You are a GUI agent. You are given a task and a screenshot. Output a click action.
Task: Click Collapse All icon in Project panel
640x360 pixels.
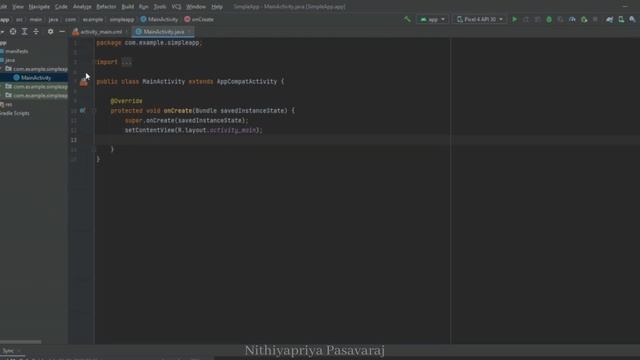tap(36, 31)
